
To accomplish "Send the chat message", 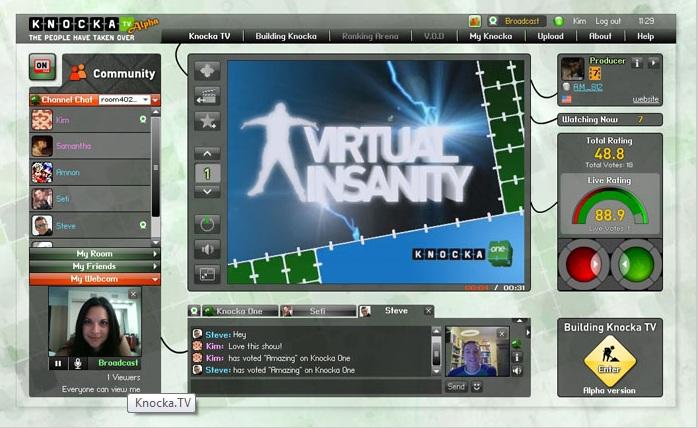I will point(456,387).
